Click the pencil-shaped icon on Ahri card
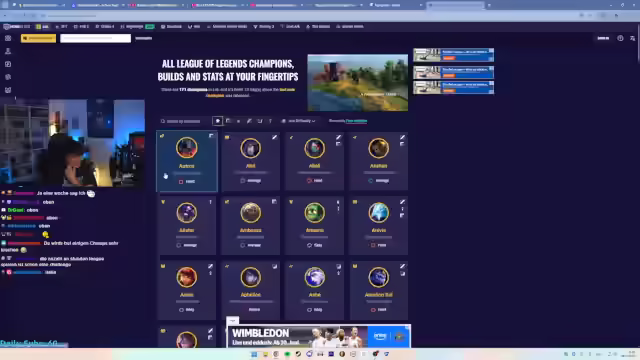The image size is (640, 360). [274, 137]
